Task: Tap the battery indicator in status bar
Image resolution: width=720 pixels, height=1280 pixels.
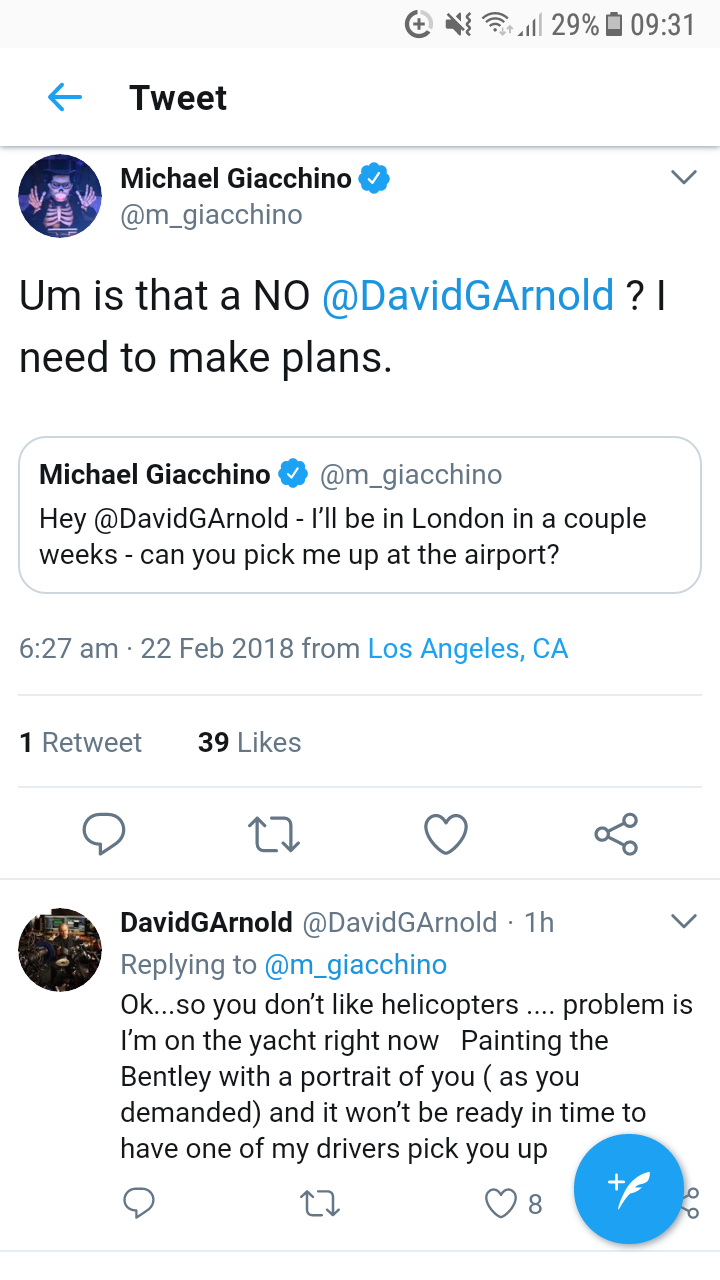Action: tap(615, 24)
